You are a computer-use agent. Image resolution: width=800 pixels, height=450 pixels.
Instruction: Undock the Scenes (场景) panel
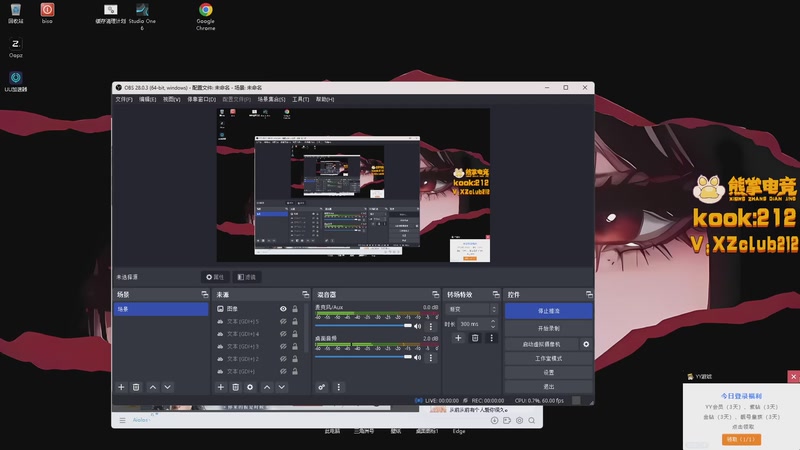pos(205,294)
